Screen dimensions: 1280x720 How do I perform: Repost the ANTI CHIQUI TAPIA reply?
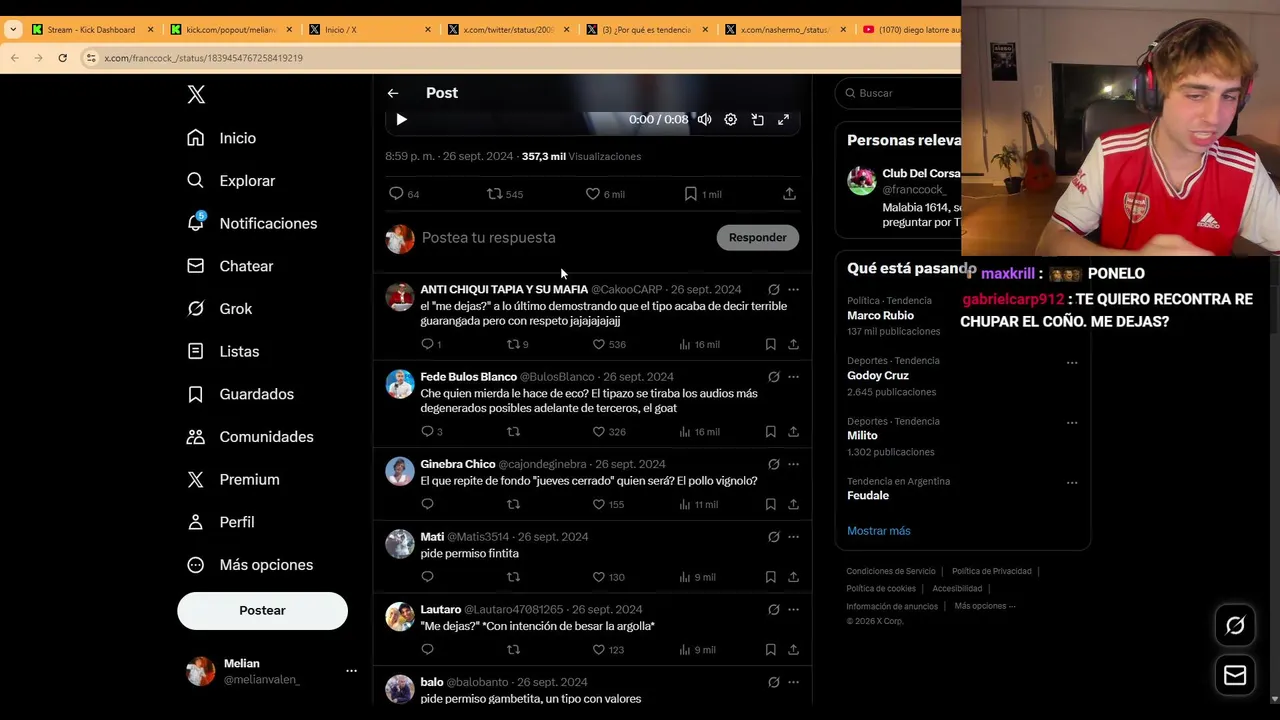coord(517,344)
